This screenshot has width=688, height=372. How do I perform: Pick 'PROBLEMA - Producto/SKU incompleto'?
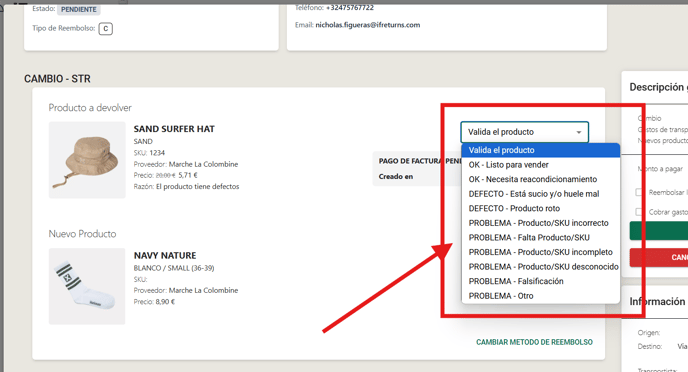[x=541, y=252]
